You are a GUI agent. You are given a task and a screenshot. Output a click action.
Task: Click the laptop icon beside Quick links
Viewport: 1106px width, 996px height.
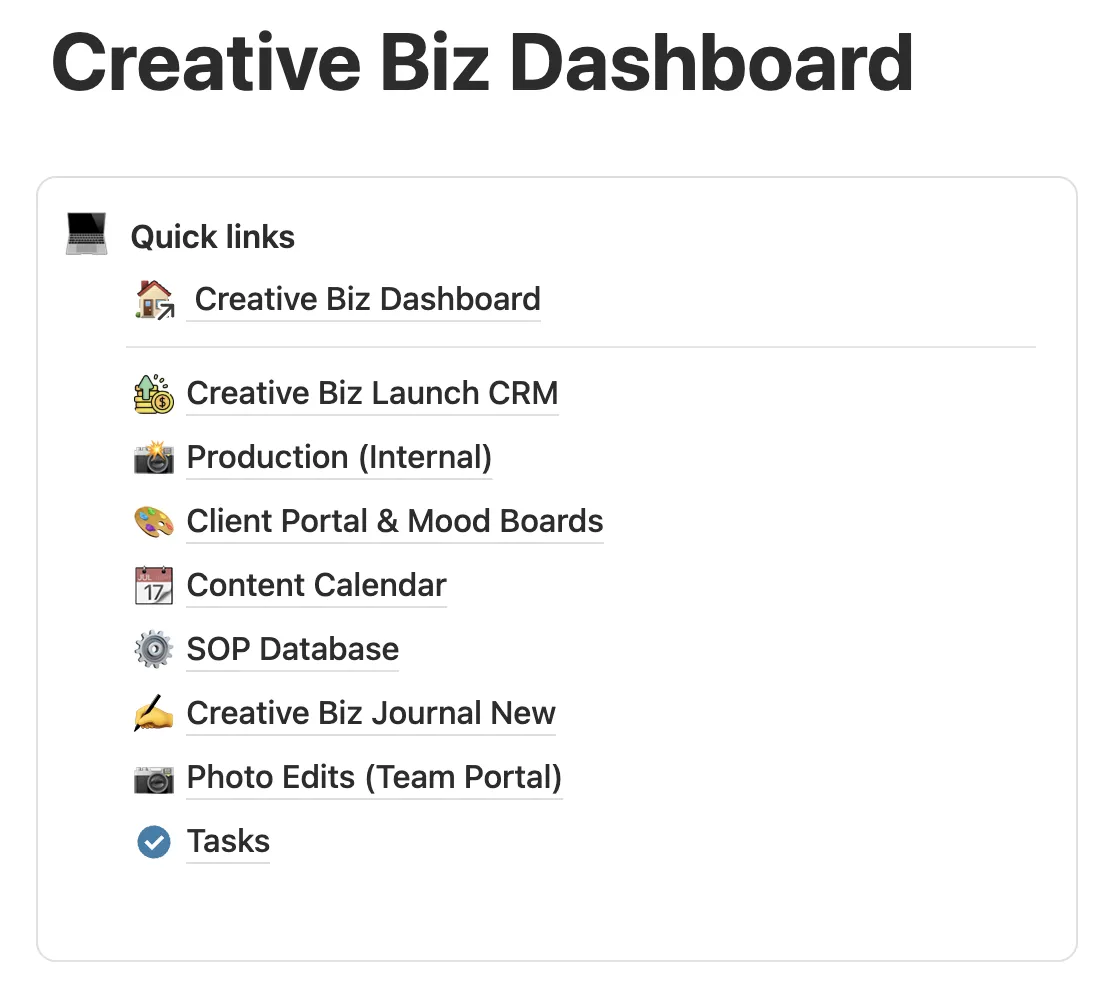87,237
